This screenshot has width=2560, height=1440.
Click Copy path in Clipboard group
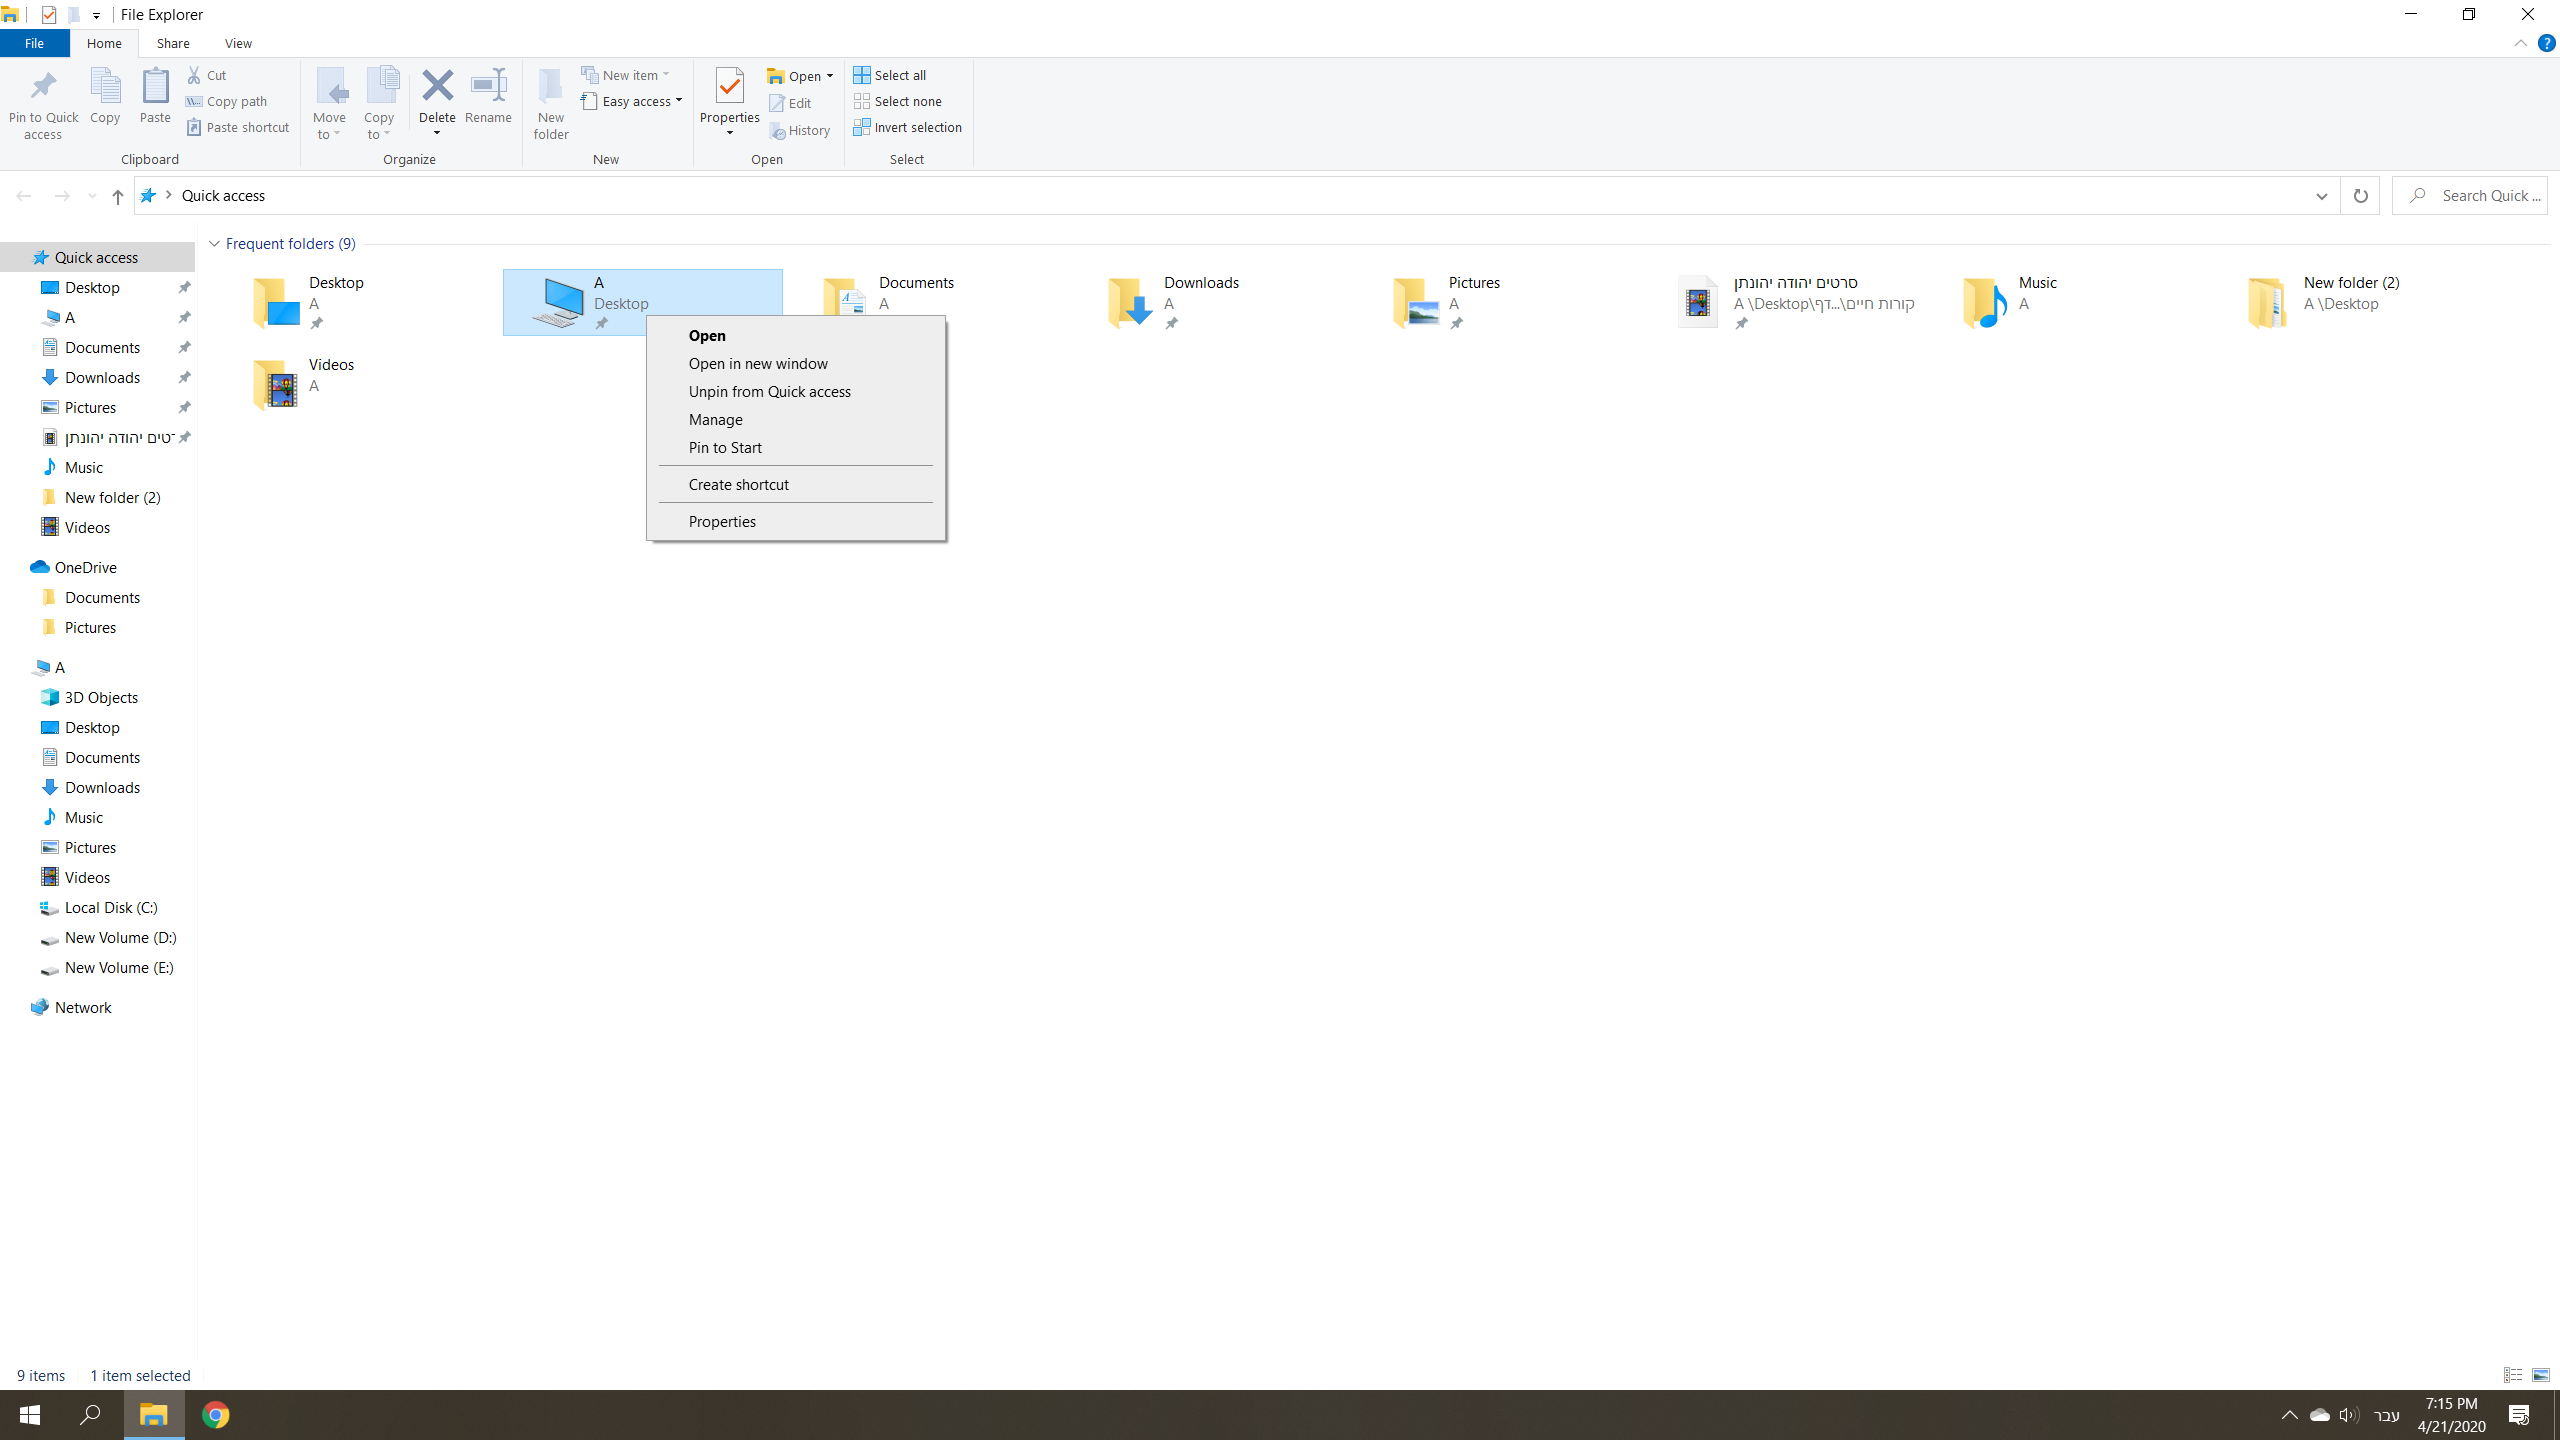pyautogui.click(x=227, y=101)
